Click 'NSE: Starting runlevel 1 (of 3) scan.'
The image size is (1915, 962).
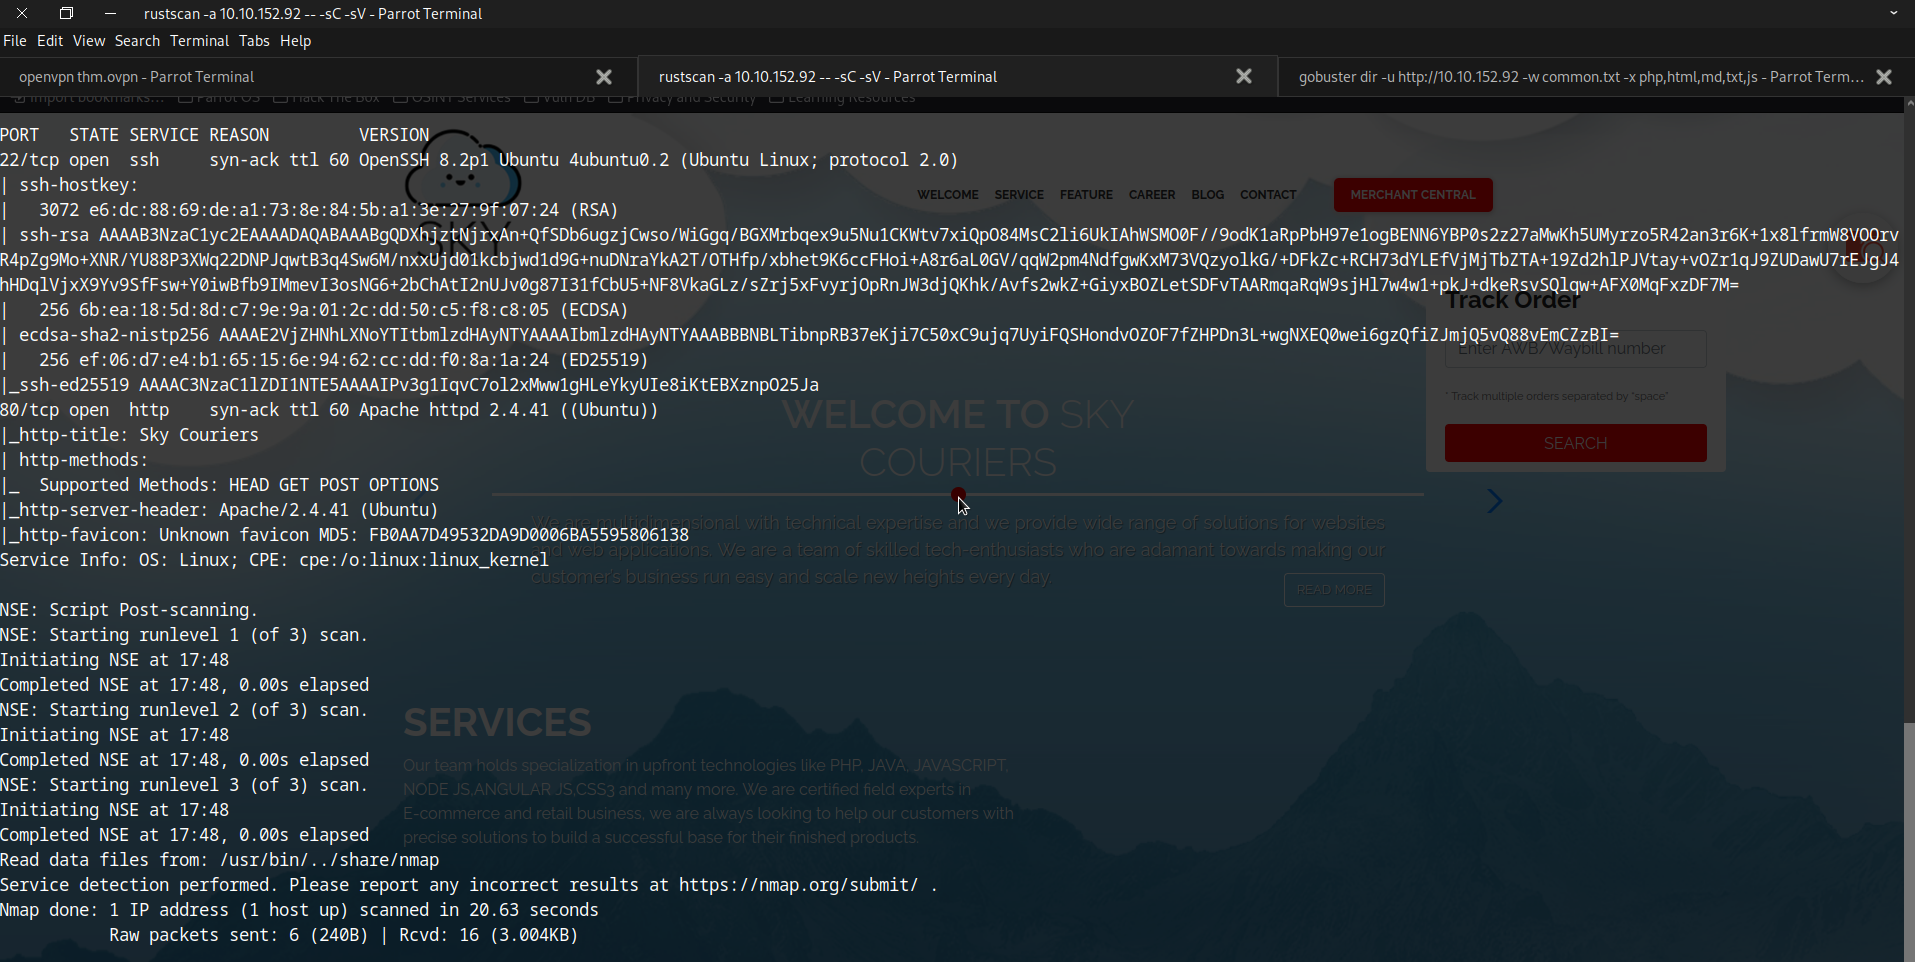coord(184,635)
